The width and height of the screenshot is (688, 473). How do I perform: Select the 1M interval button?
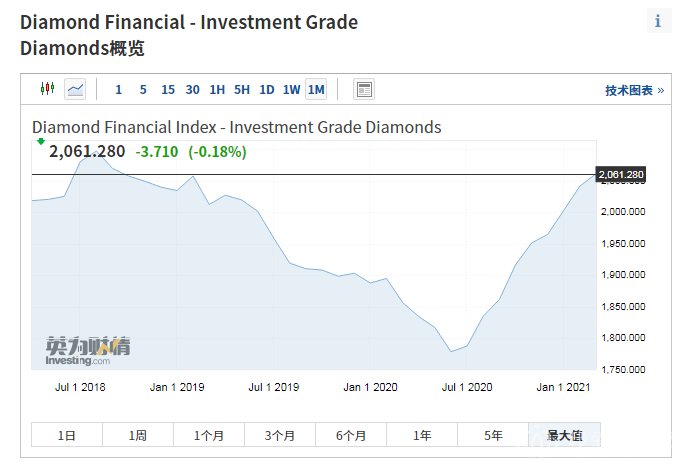[316, 90]
